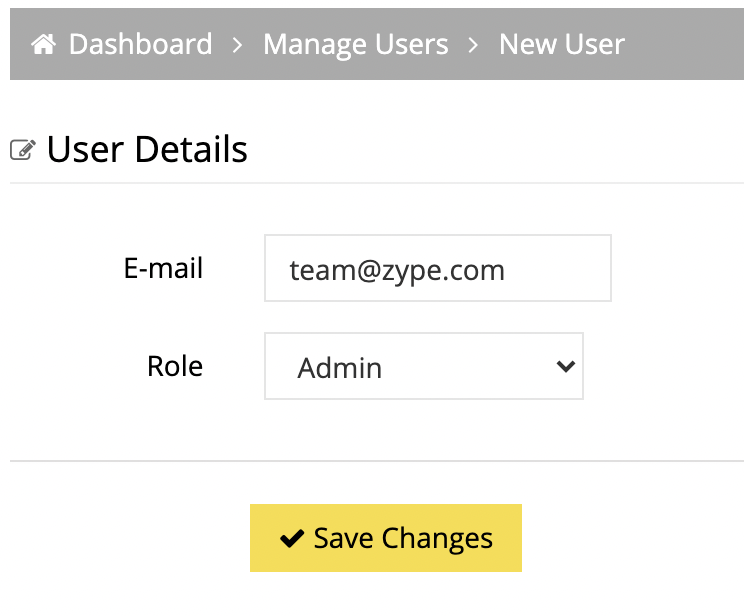744x616 pixels.
Task: Click the checkmark icon on Save Changes
Action: point(292,538)
